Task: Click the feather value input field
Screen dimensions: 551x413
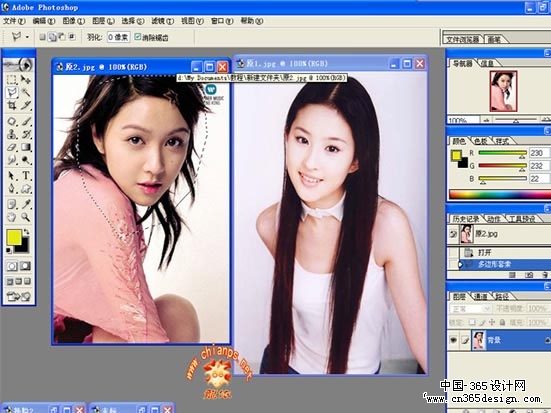Action: coord(118,37)
